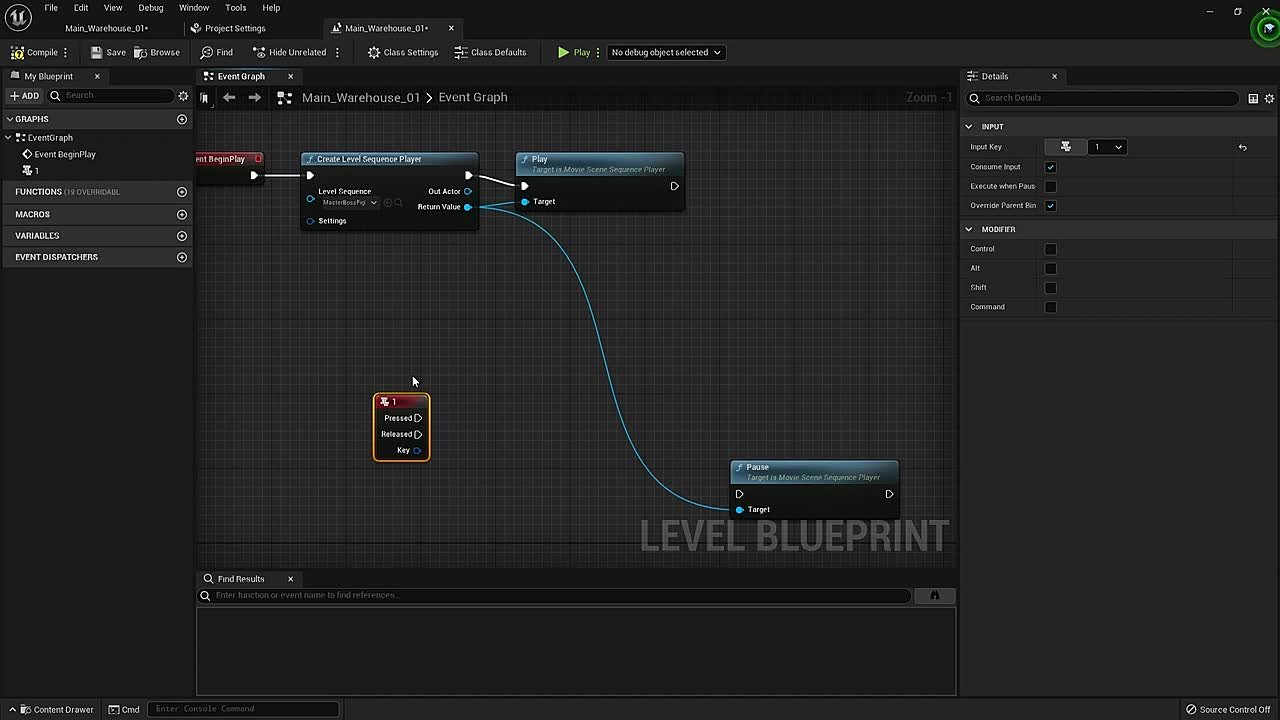The width and height of the screenshot is (1280, 720).
Task: Add a new variable with plus icon
Action: point(182,236)
